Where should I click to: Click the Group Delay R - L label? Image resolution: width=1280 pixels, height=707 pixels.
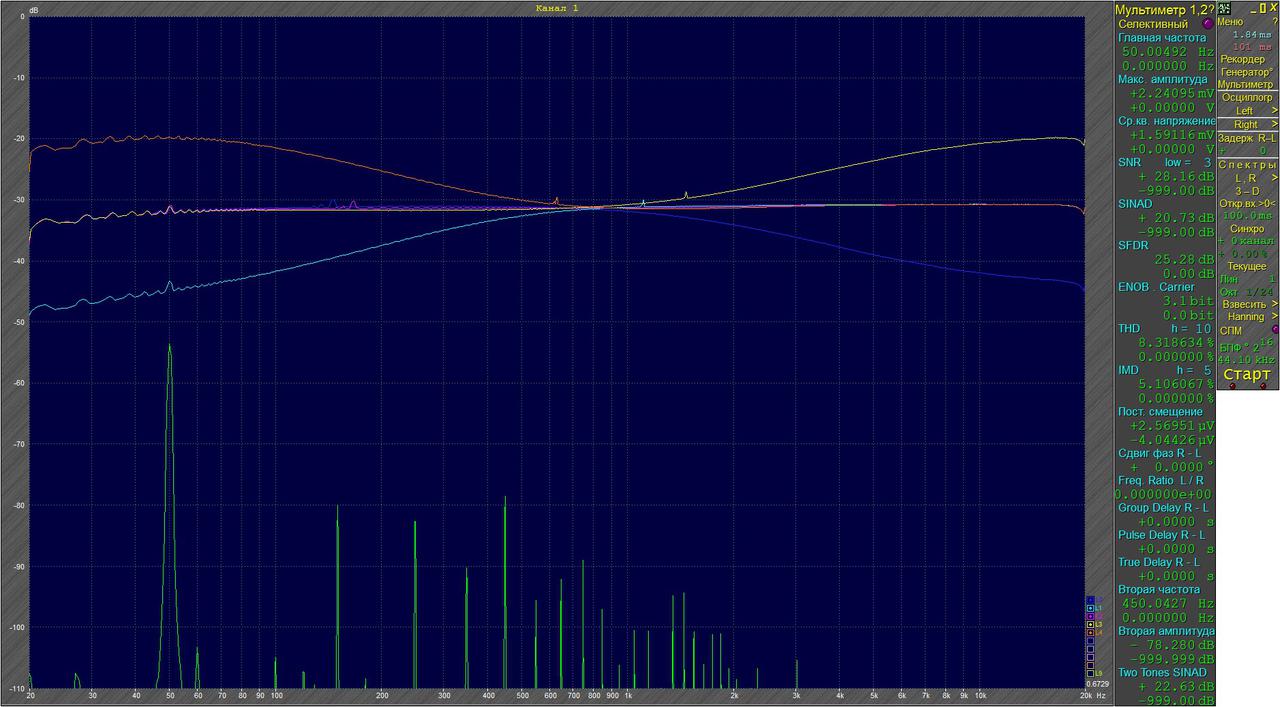click(x=1162, y=508)
